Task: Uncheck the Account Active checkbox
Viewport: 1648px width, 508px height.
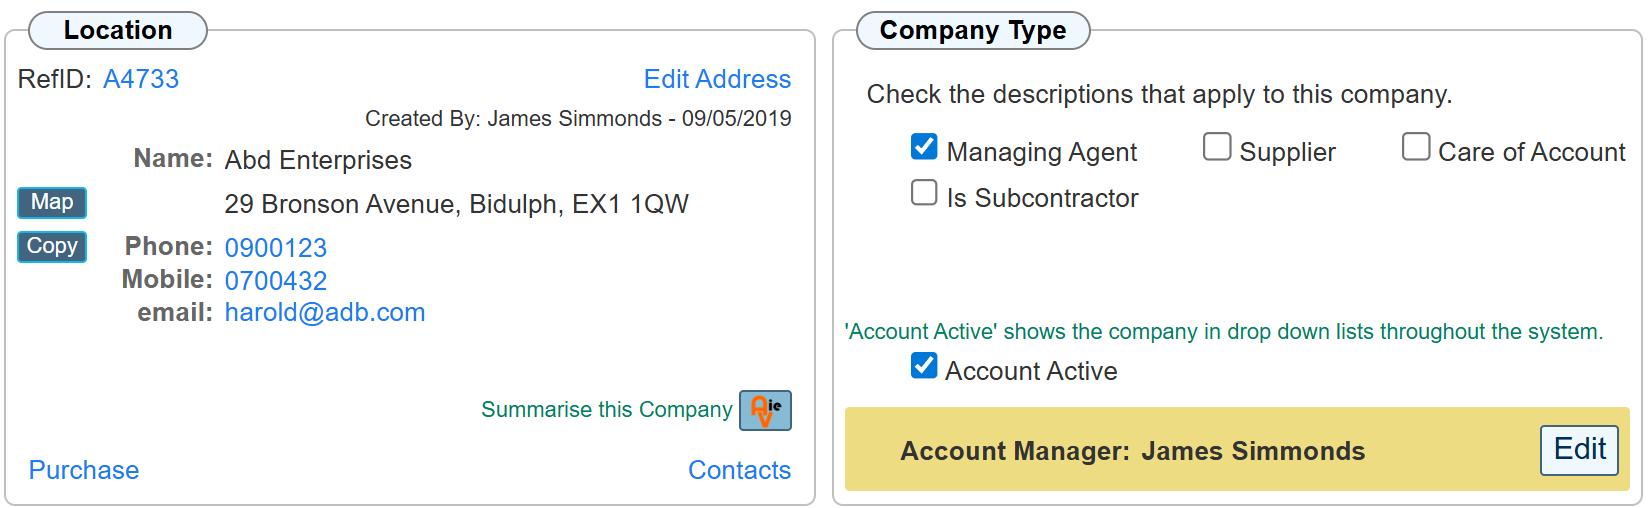Action: click(924, 366)
